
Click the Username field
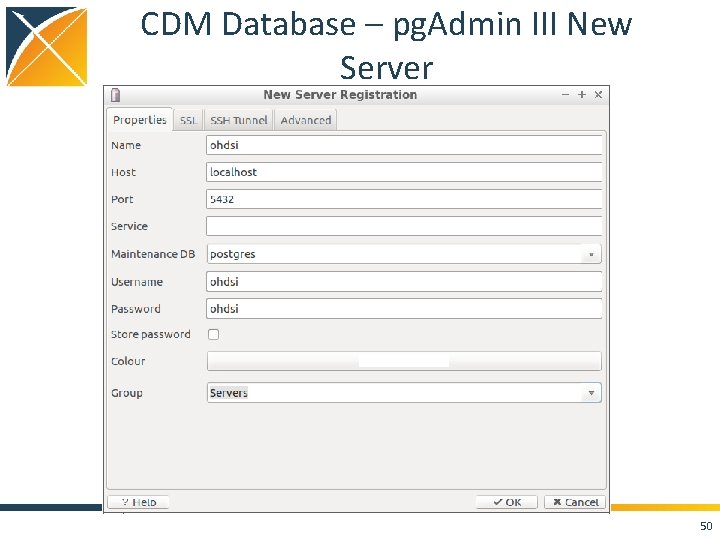pyautogui.click(x=404, y=281)
